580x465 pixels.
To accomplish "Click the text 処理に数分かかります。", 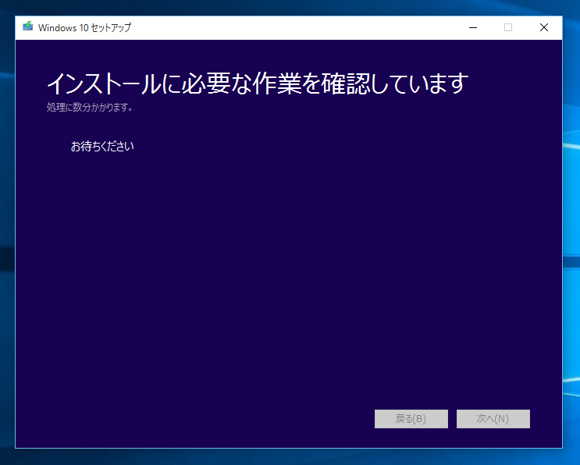I will (x=90, y=108).
